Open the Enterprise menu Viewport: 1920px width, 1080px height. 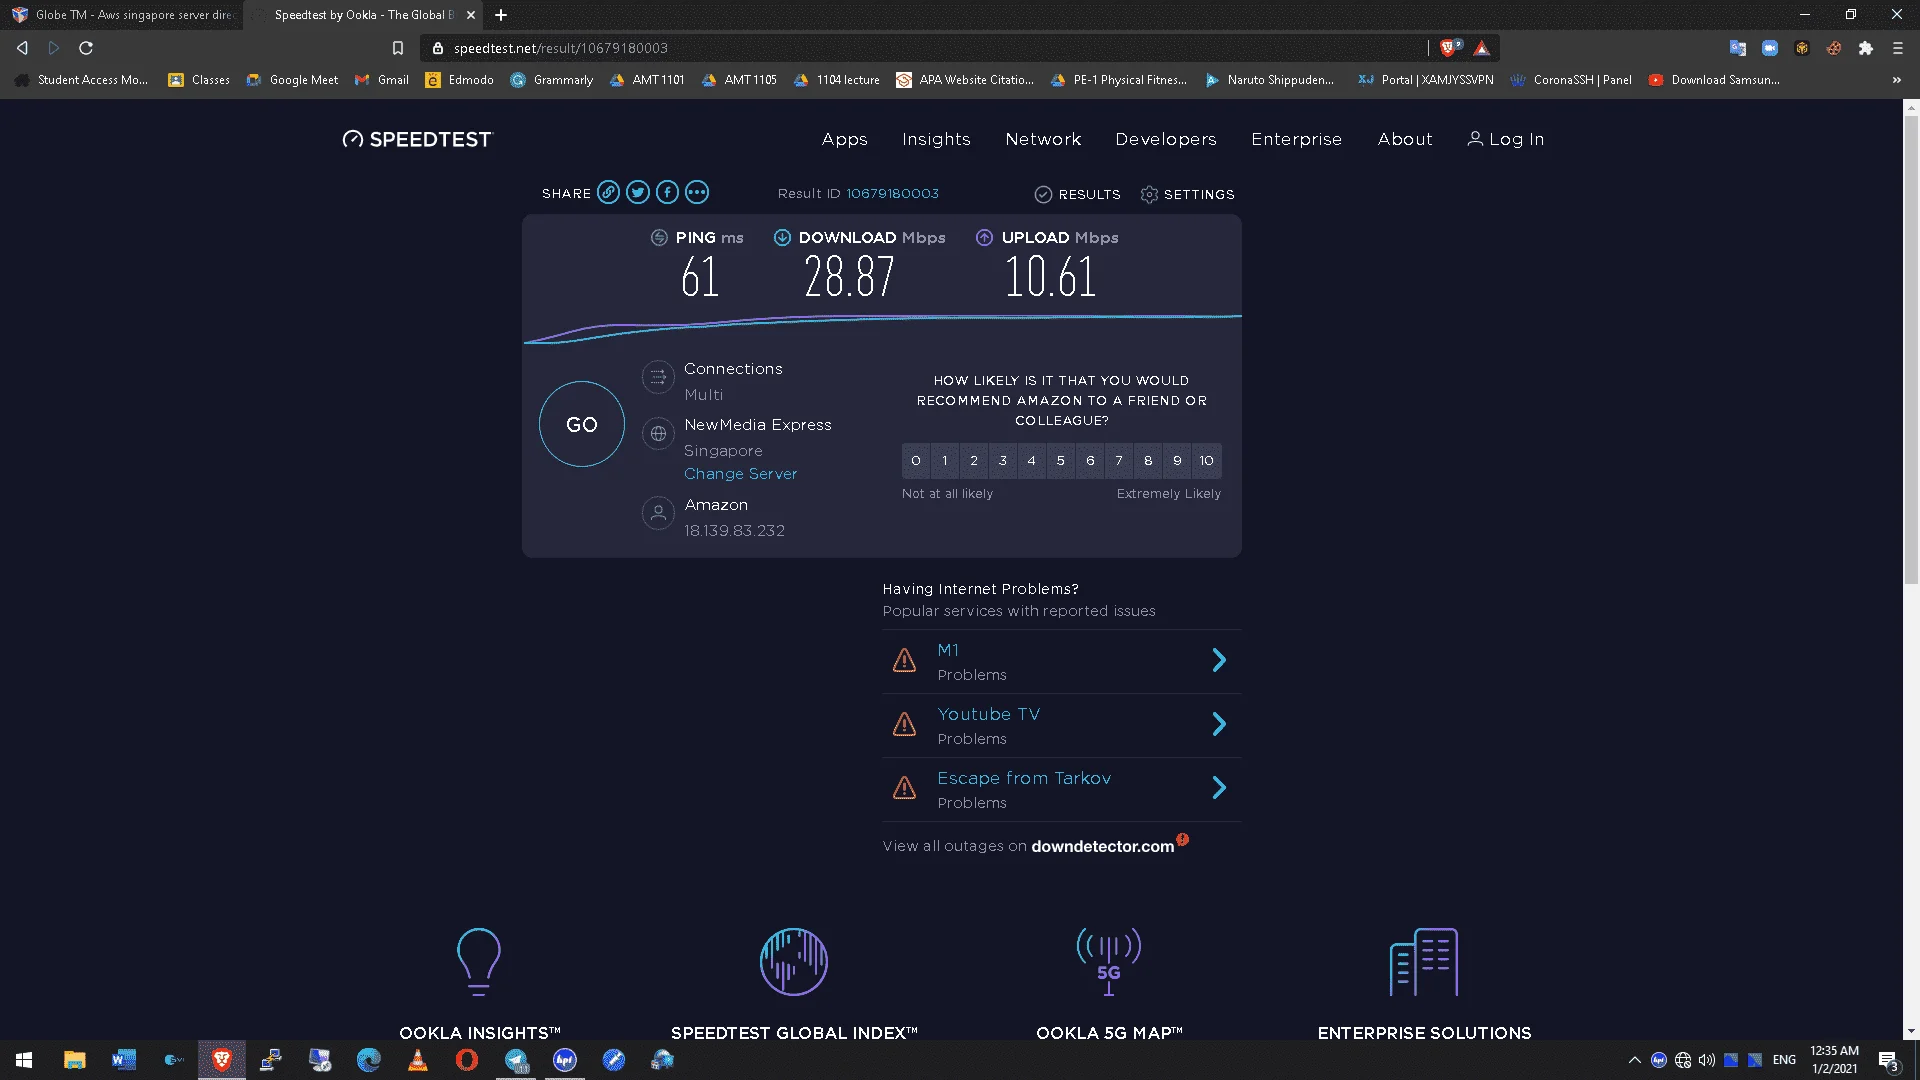coord(1297,139)
